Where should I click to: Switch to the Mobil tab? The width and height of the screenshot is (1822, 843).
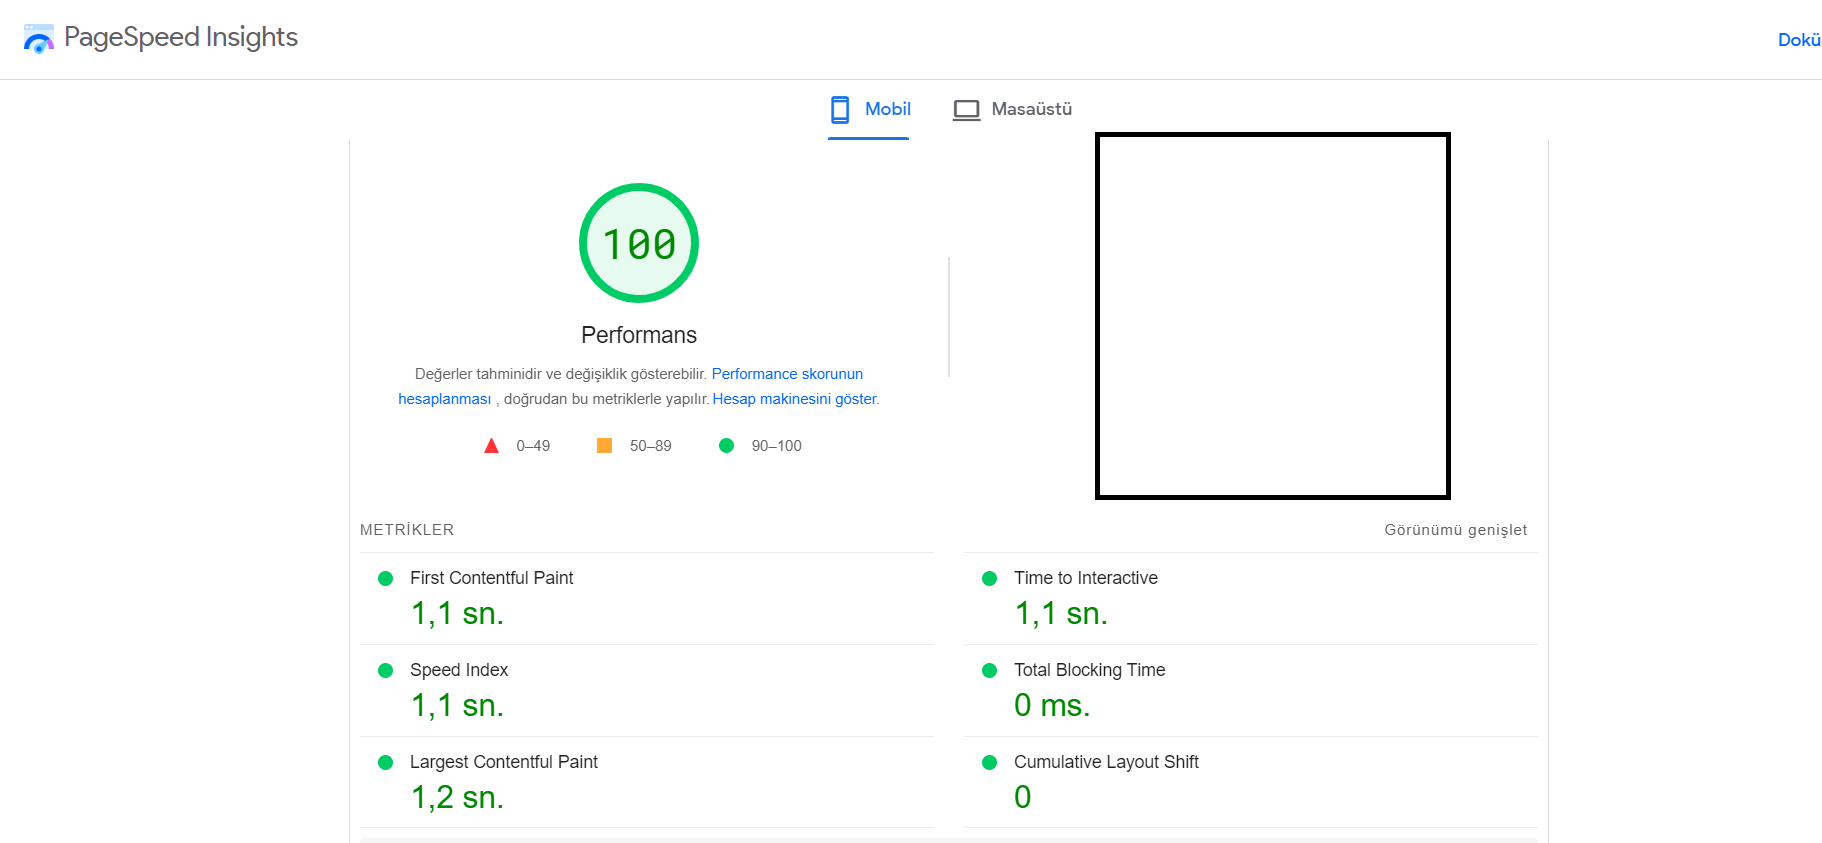coord(869,110)
